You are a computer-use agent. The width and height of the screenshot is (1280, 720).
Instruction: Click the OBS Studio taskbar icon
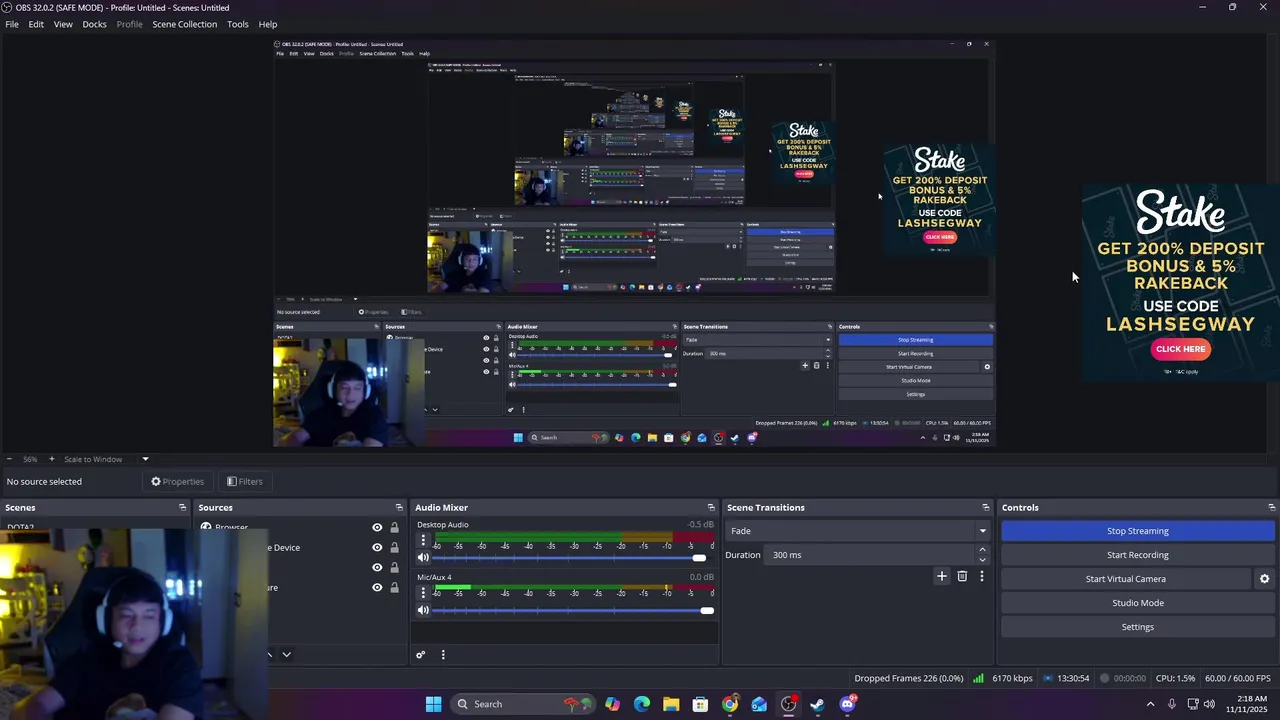coord(788,704)
